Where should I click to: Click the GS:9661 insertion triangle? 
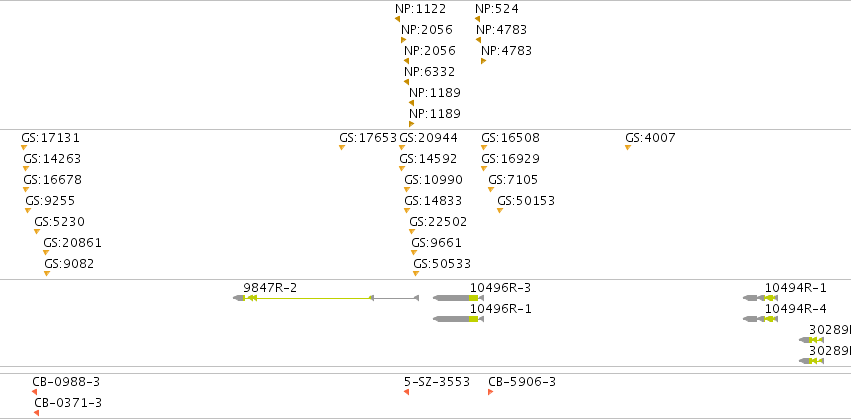tap(414, 253)
